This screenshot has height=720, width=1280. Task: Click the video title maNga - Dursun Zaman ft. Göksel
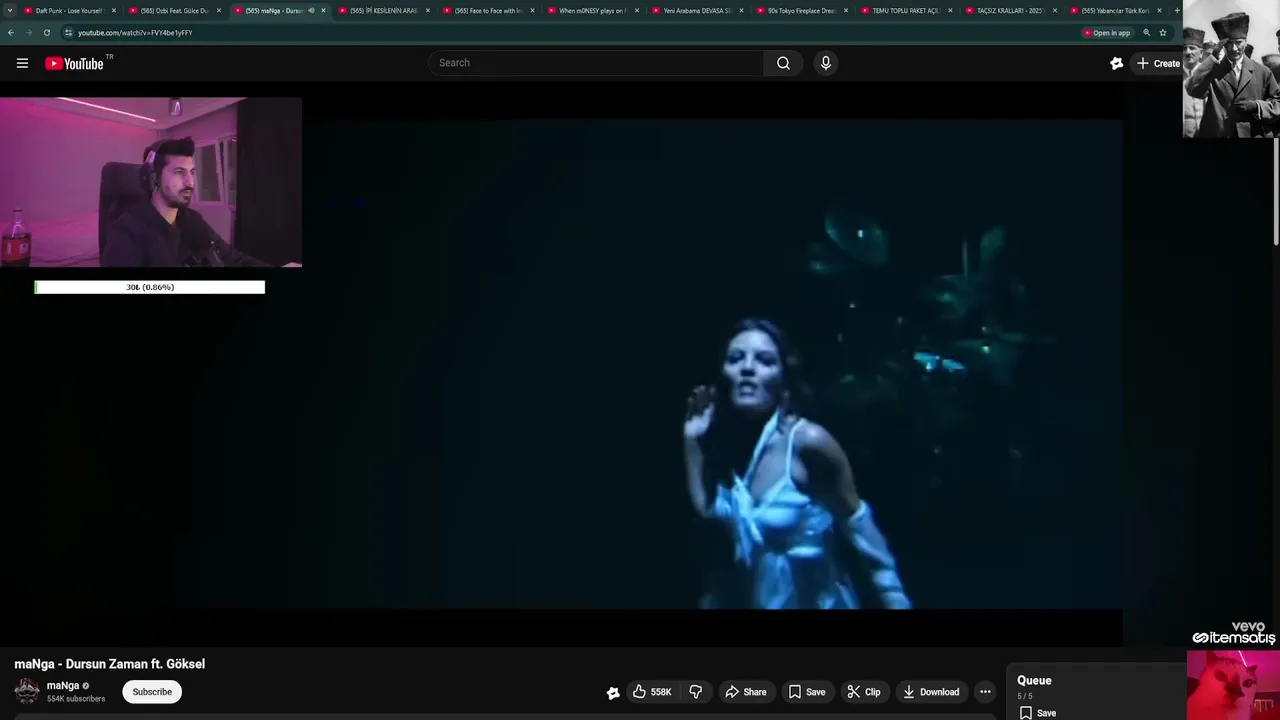coord(109,664)
